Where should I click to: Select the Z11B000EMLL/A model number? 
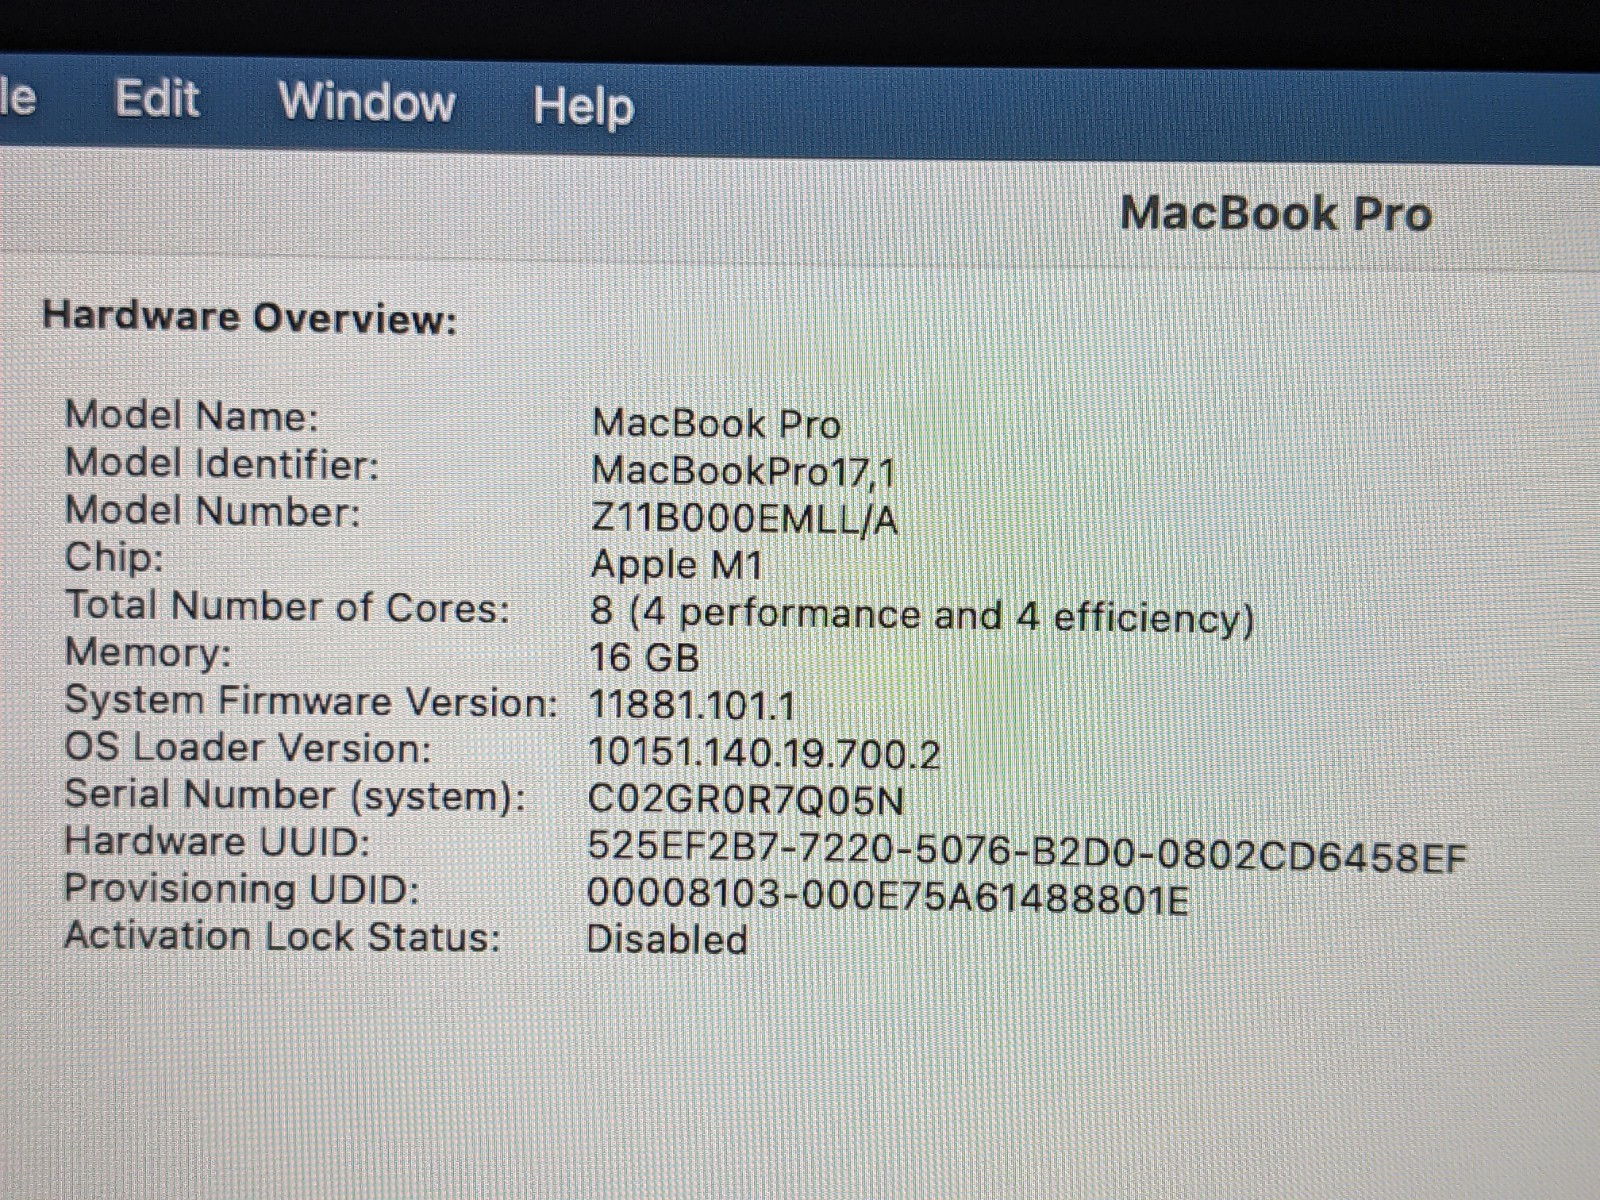pyautogui.click(x=745, y=520)
